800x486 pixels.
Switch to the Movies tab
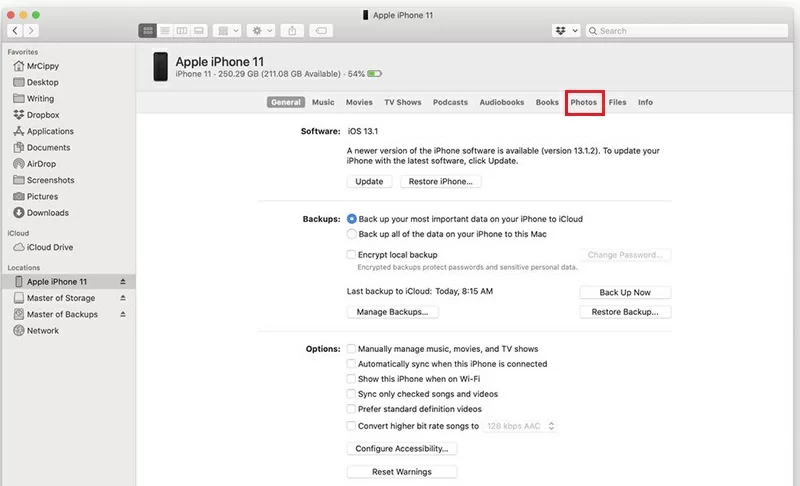[359, 102]
